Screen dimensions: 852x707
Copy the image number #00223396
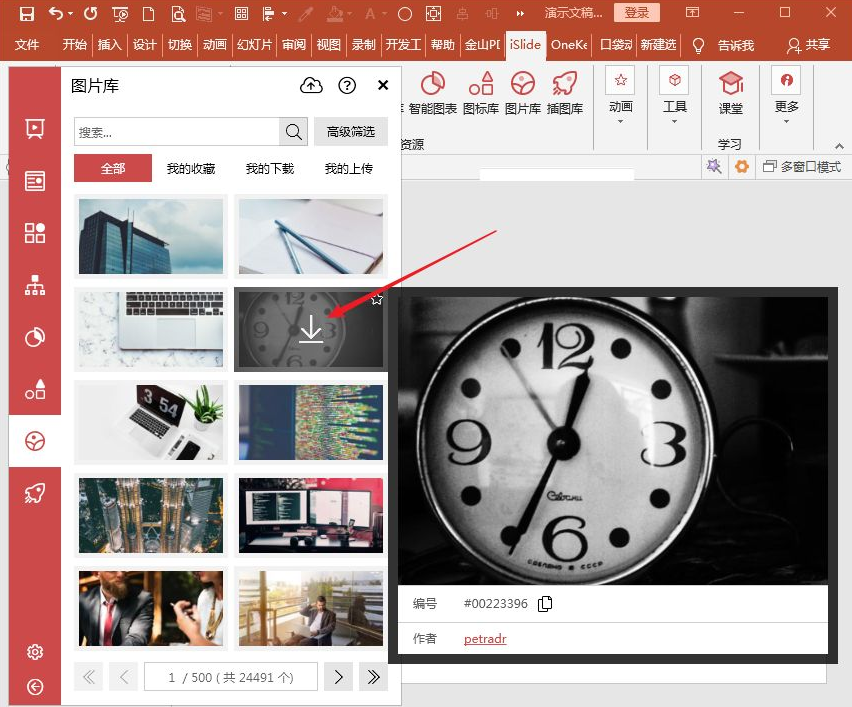click(x=545, y=604)
